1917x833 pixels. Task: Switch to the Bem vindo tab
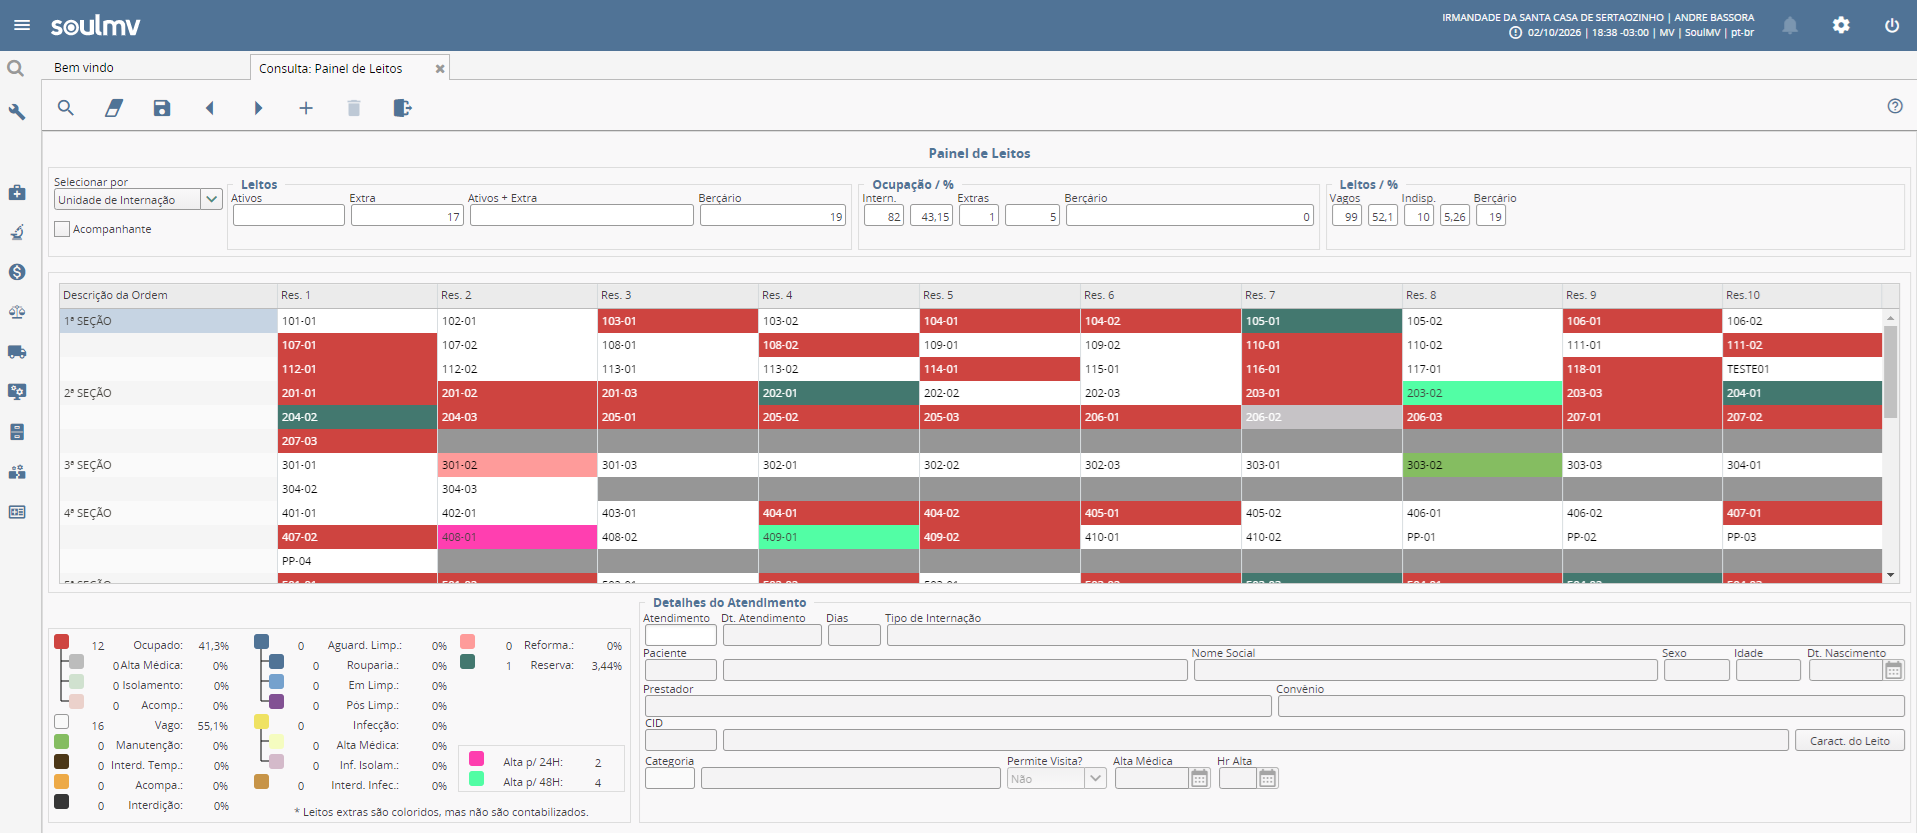(x=84, y=68)
